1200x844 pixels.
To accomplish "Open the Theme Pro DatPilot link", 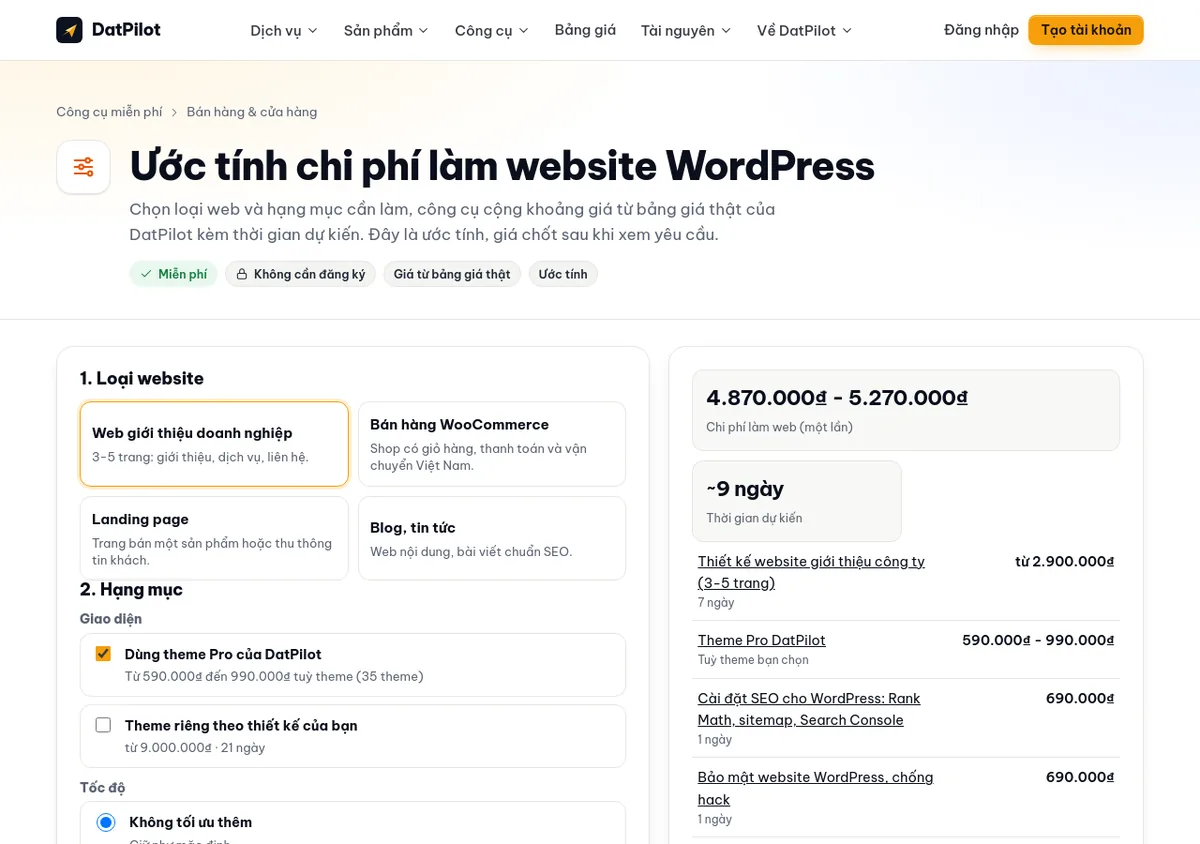I will [762, 640].
